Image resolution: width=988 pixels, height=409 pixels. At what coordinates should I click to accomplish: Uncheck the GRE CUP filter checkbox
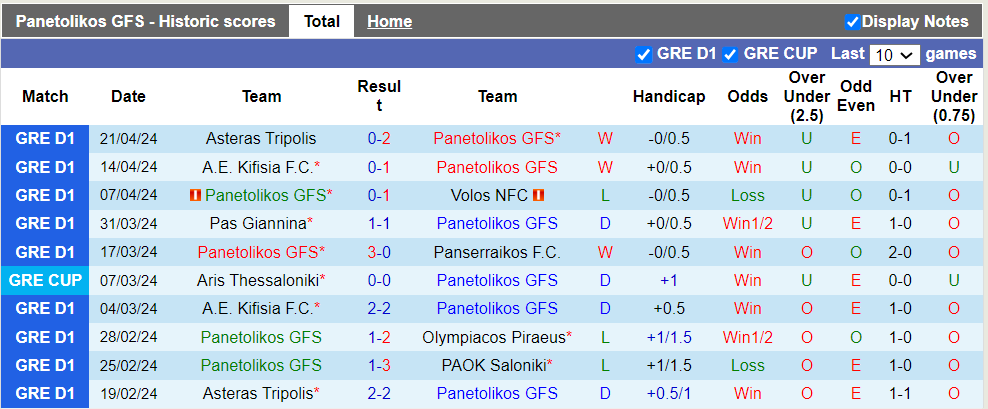pyautogui.click(x=731, y=54)
